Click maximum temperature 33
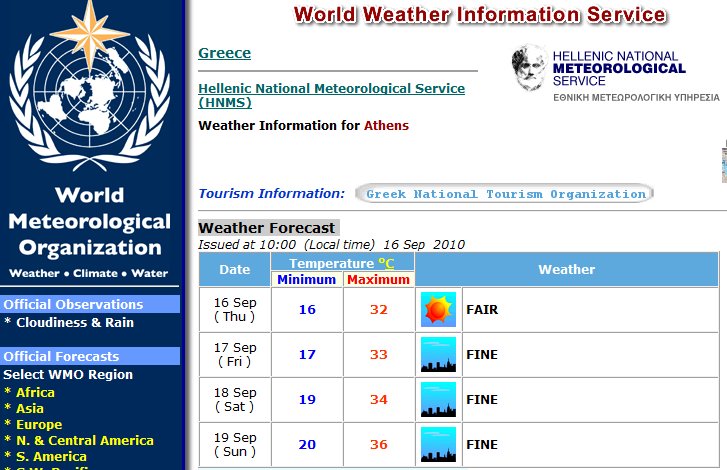727x470 pixels. click(x=378, y=355)
